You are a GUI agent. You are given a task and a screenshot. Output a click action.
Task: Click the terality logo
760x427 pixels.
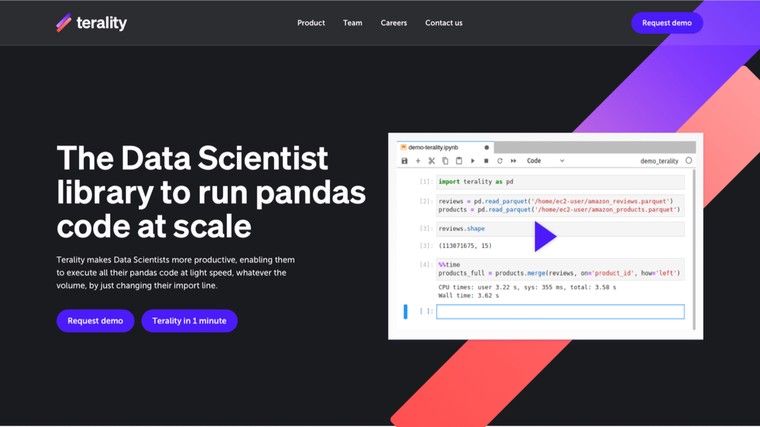coord(92,23)
